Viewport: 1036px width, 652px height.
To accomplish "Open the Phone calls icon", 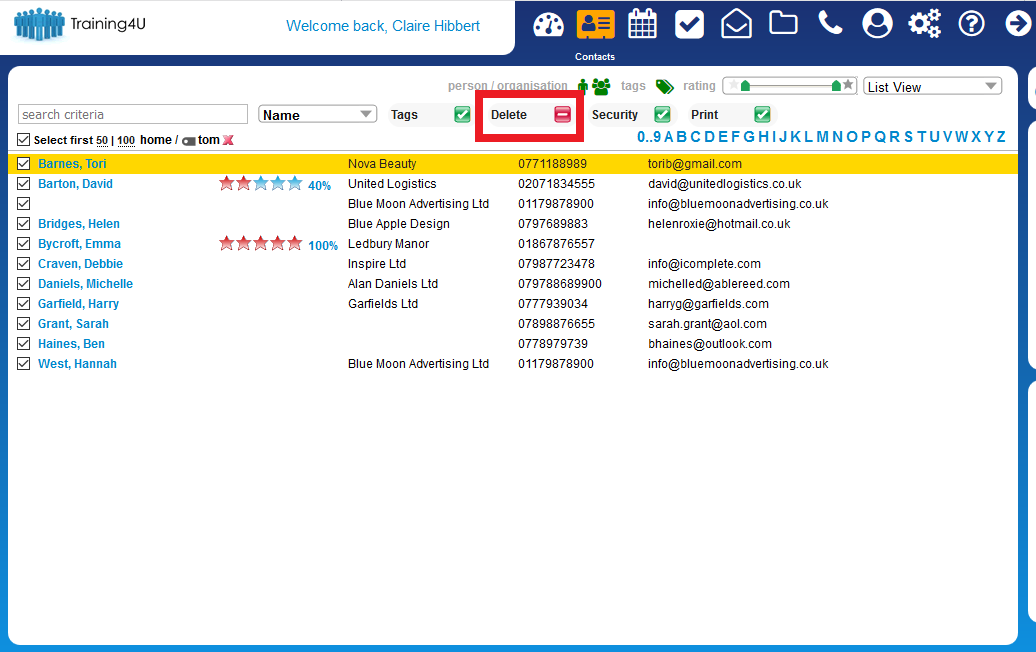I will pos(830,23).
